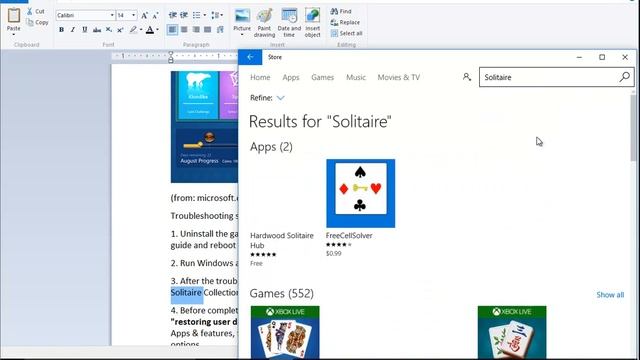This screenshot has width=640, height=360.
Task: Click the Increase indent icon
Action: (x=184, y=16)
